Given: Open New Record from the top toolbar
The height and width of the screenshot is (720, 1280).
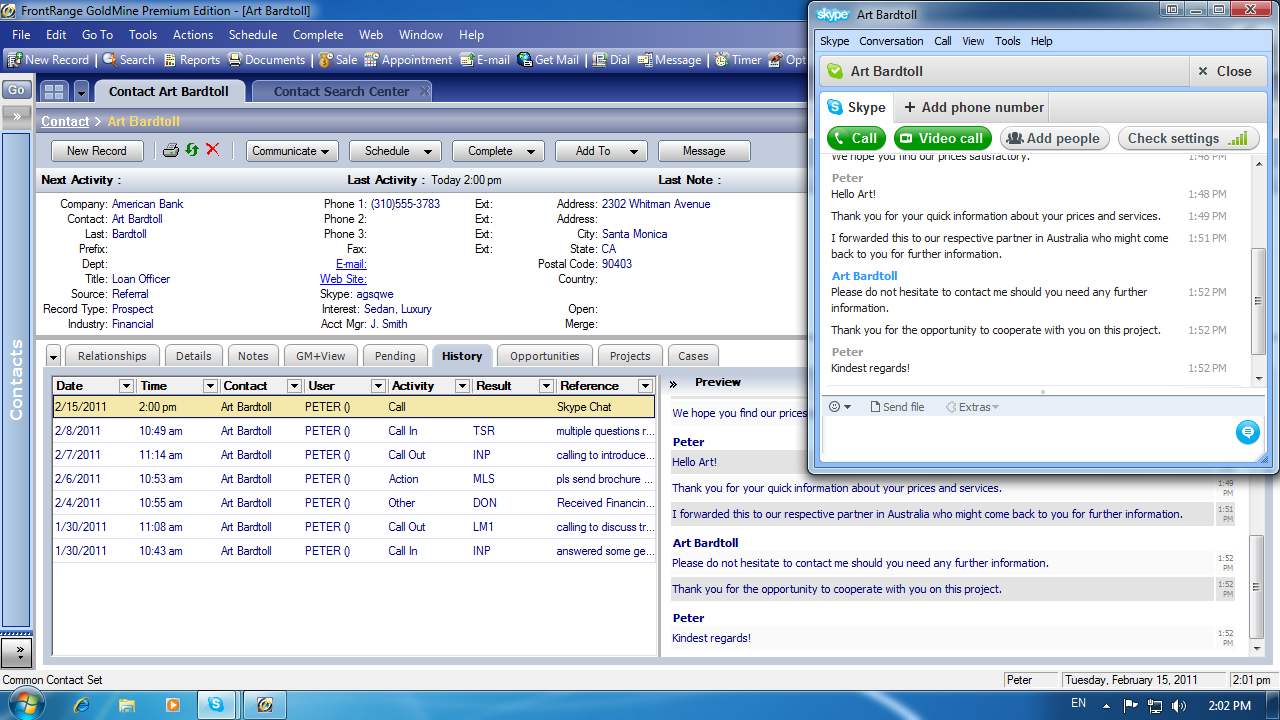Looking at the screenshot, I should [x=49, y=60].
